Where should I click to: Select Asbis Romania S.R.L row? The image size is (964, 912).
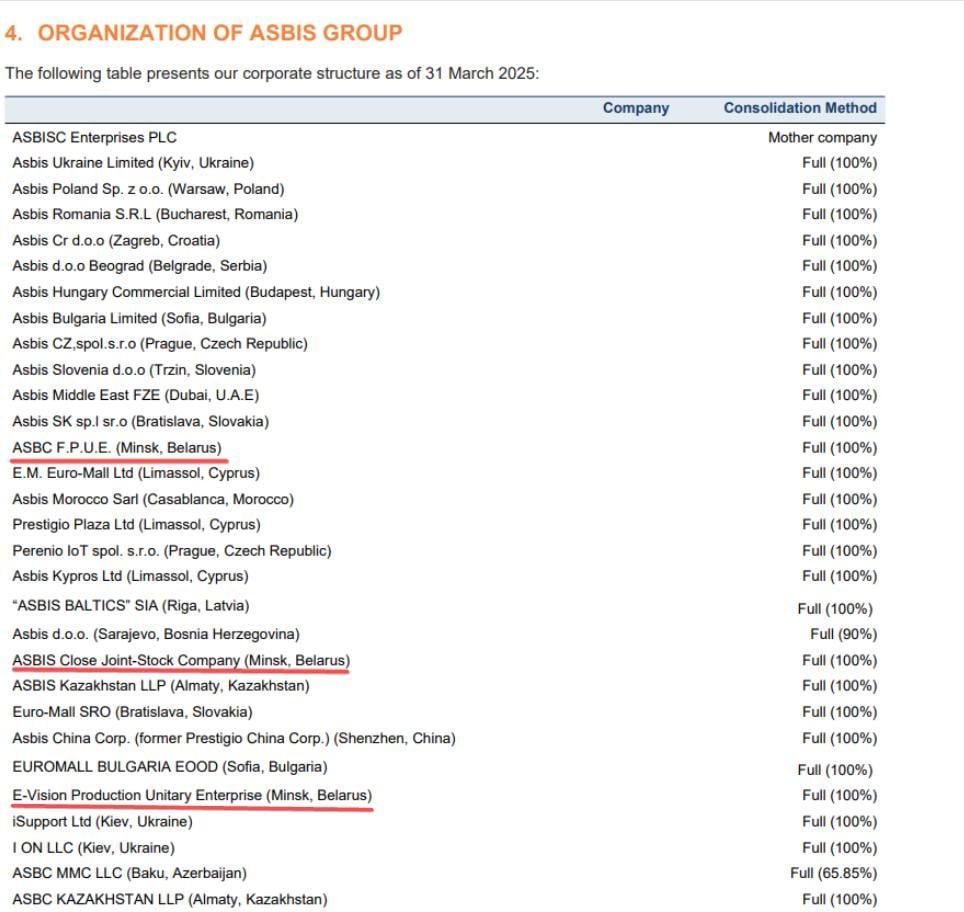click(155, 214)
